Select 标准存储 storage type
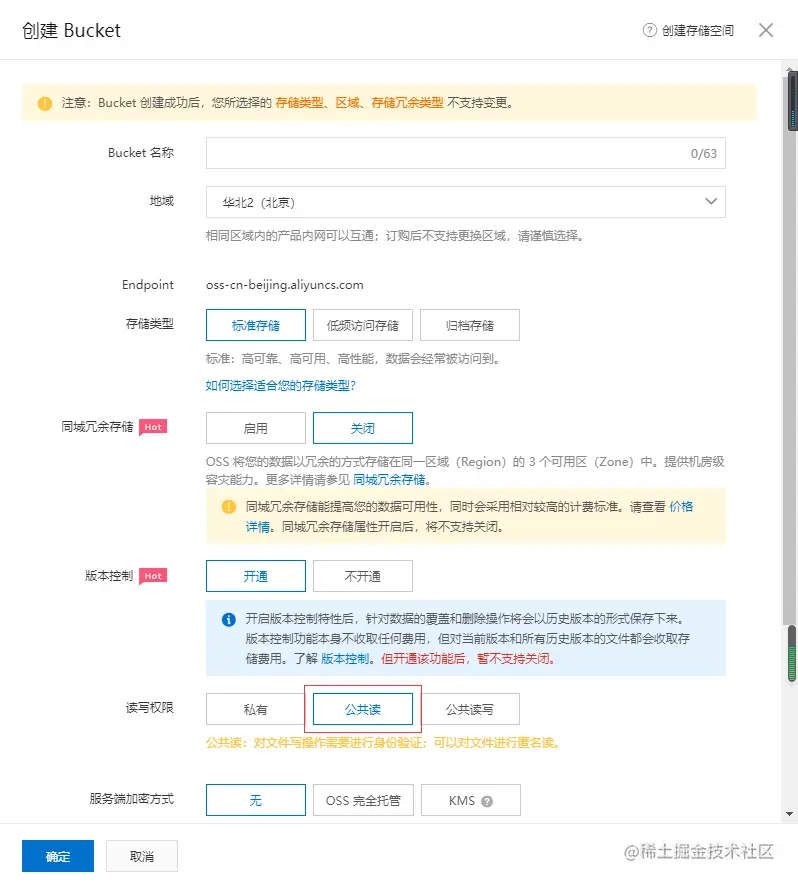Image resolution: width=798 pixels, height=885 pixels. [256, 325]
